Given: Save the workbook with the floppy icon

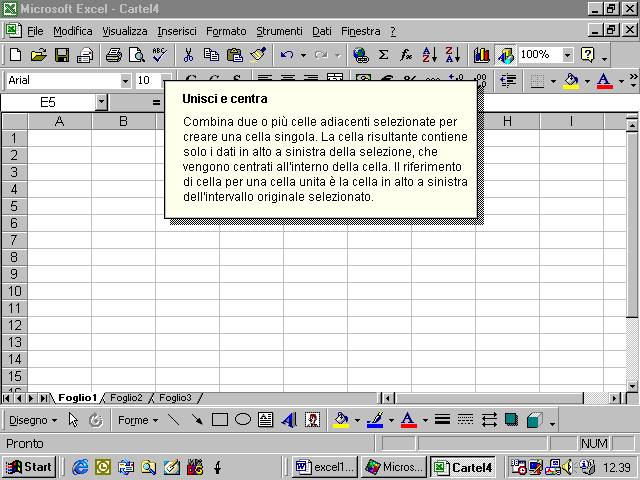Looking at the screenshot, I should pos(62,55).
